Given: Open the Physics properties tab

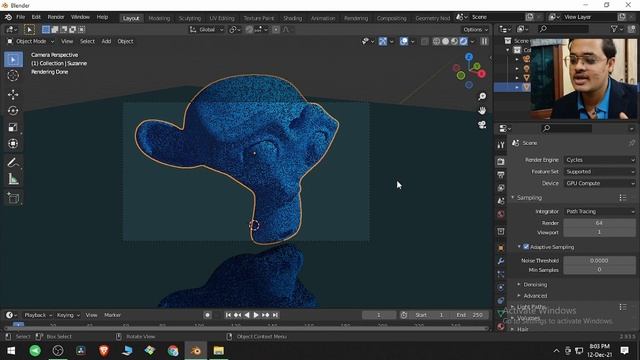Looking at the screenshot, I should click(501, 287).
